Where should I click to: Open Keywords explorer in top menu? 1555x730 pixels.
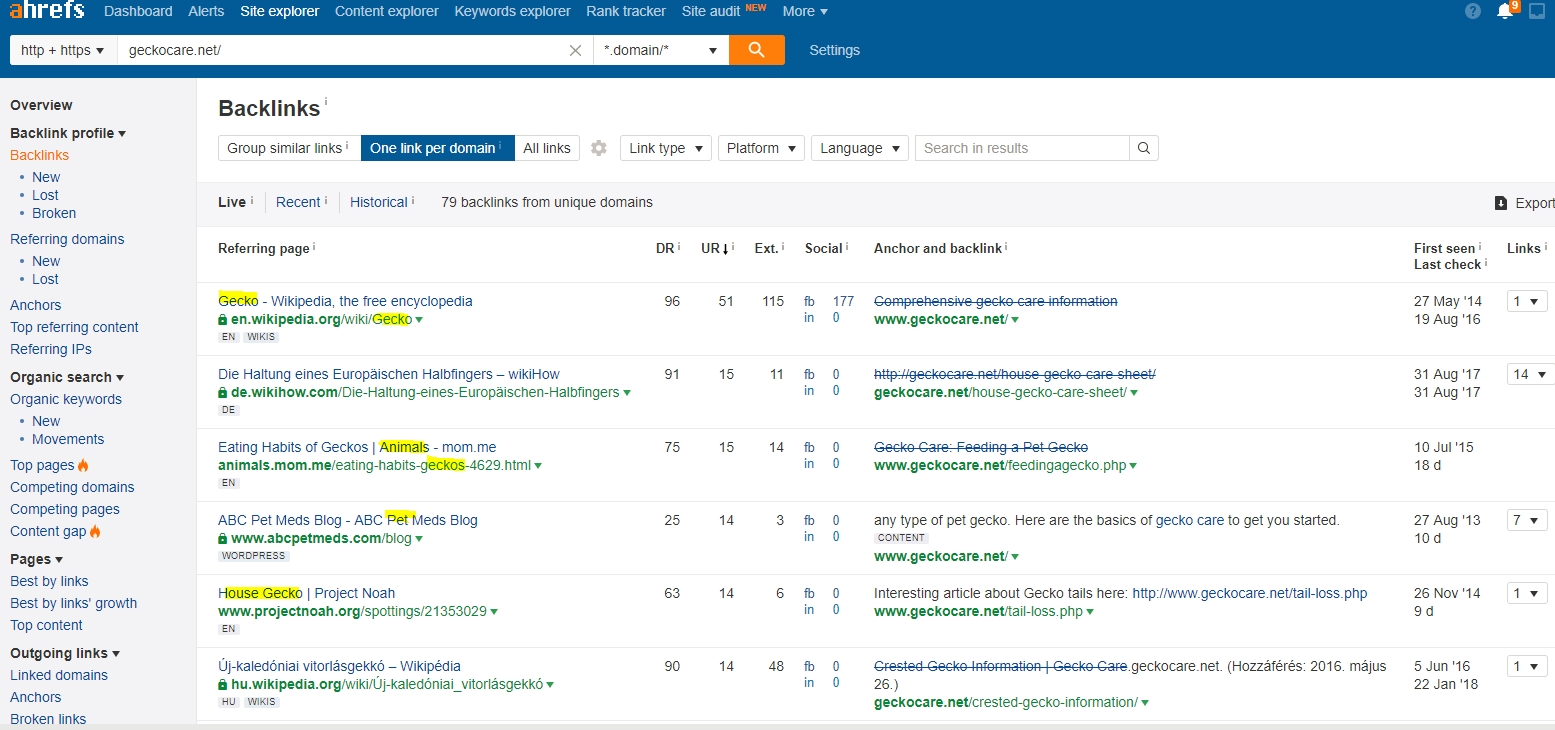(x=512, y=12)
